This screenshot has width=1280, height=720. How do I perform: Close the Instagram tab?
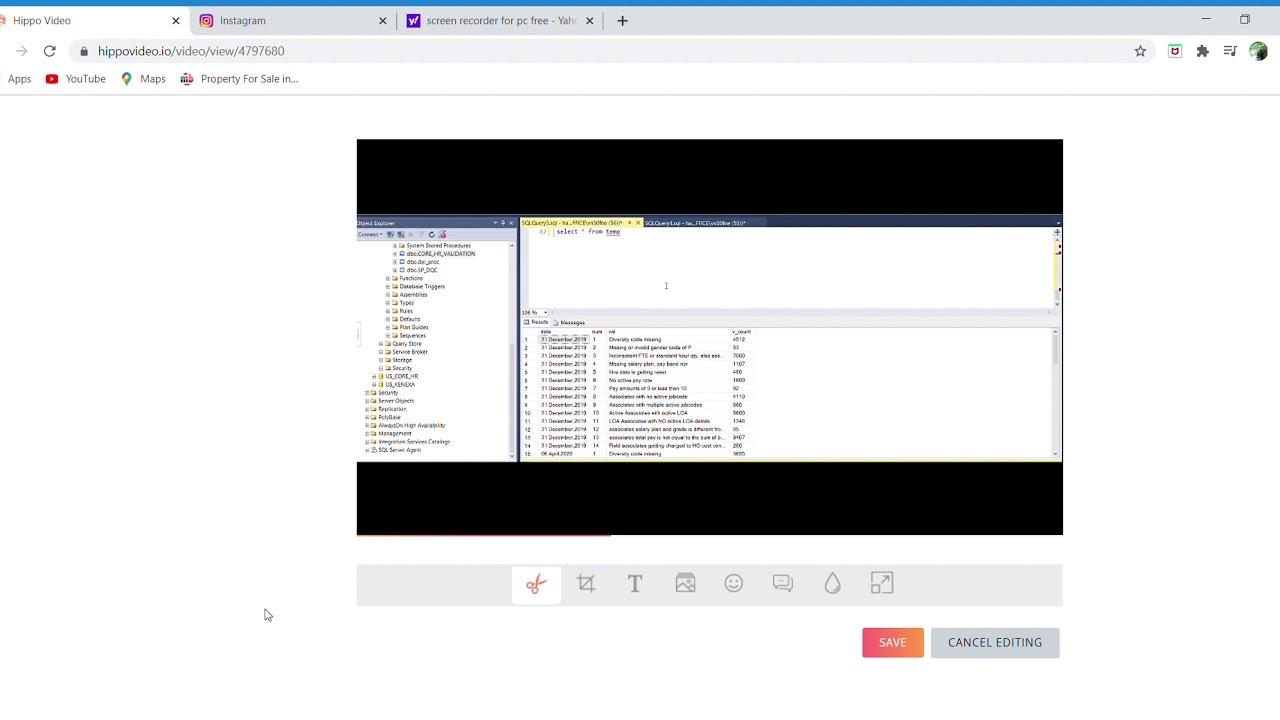[x=382, y=20]
